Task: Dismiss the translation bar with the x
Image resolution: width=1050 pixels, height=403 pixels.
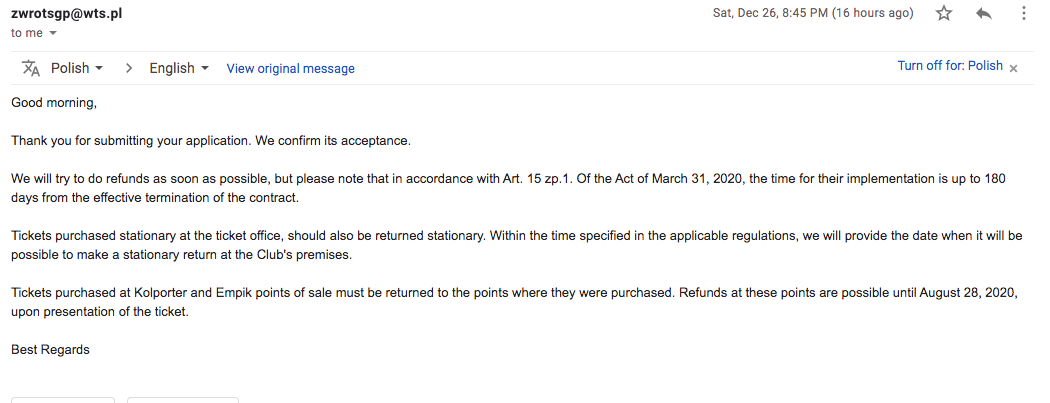Action: [1013, 68]
